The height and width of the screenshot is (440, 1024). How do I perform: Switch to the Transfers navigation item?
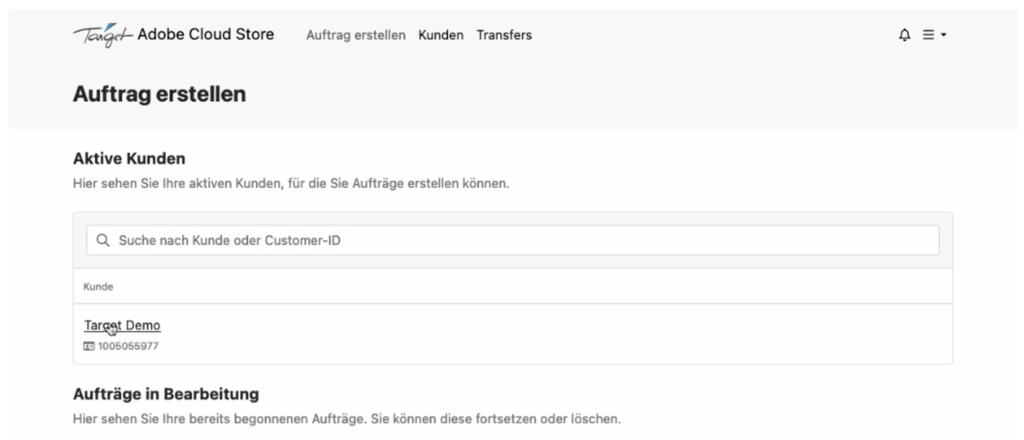pyautogui.click(x=504, y=35)
